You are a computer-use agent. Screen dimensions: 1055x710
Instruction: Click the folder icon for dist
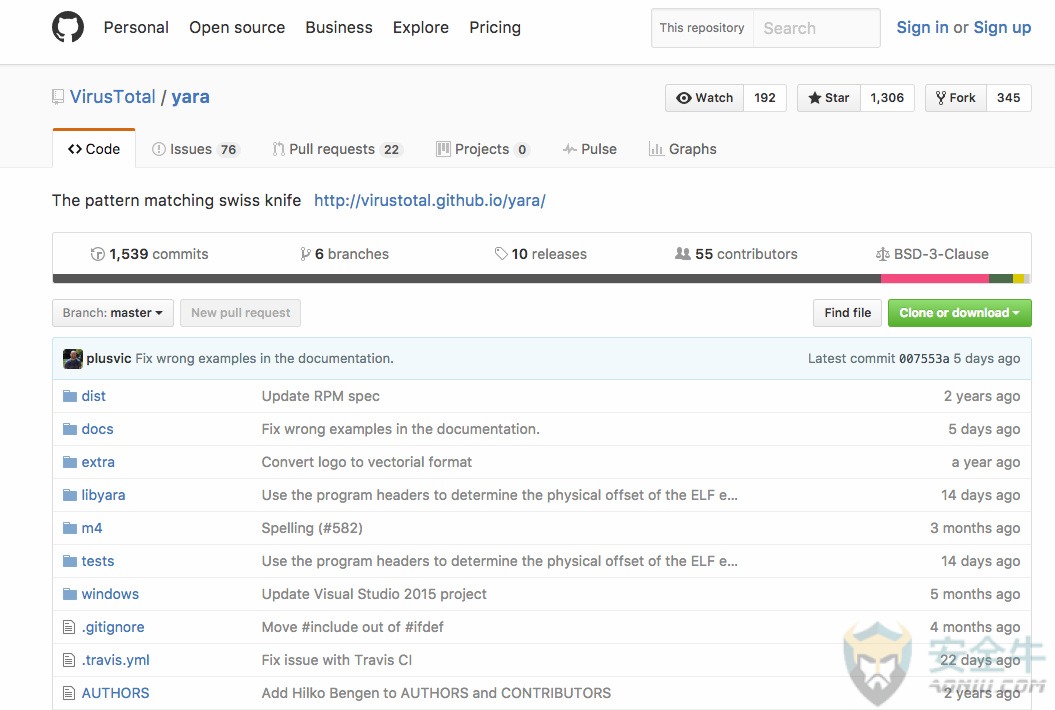tap(70, 396)
